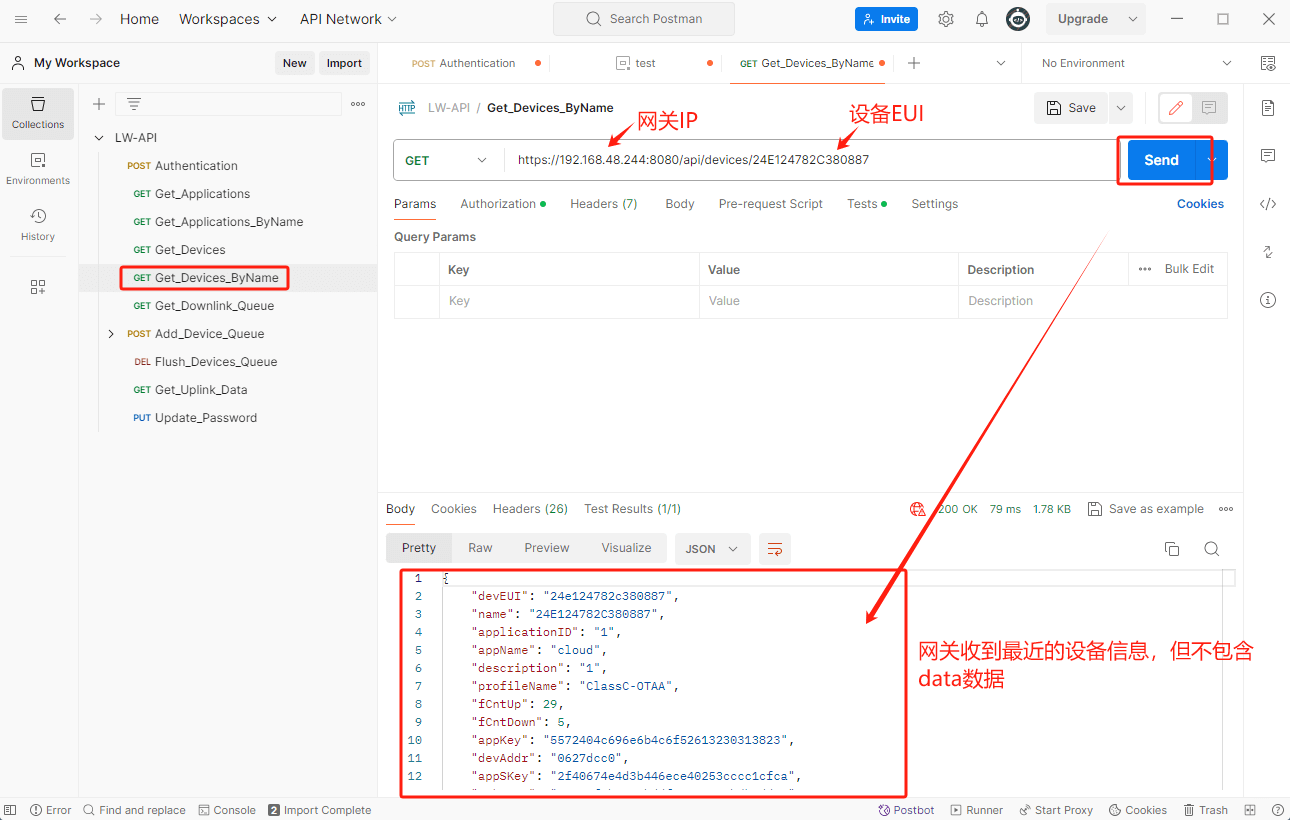Image resolution: width=1290 pixels, height=820 pixels.
Task: Click the network globe icon near status
Action: (917, 509)
